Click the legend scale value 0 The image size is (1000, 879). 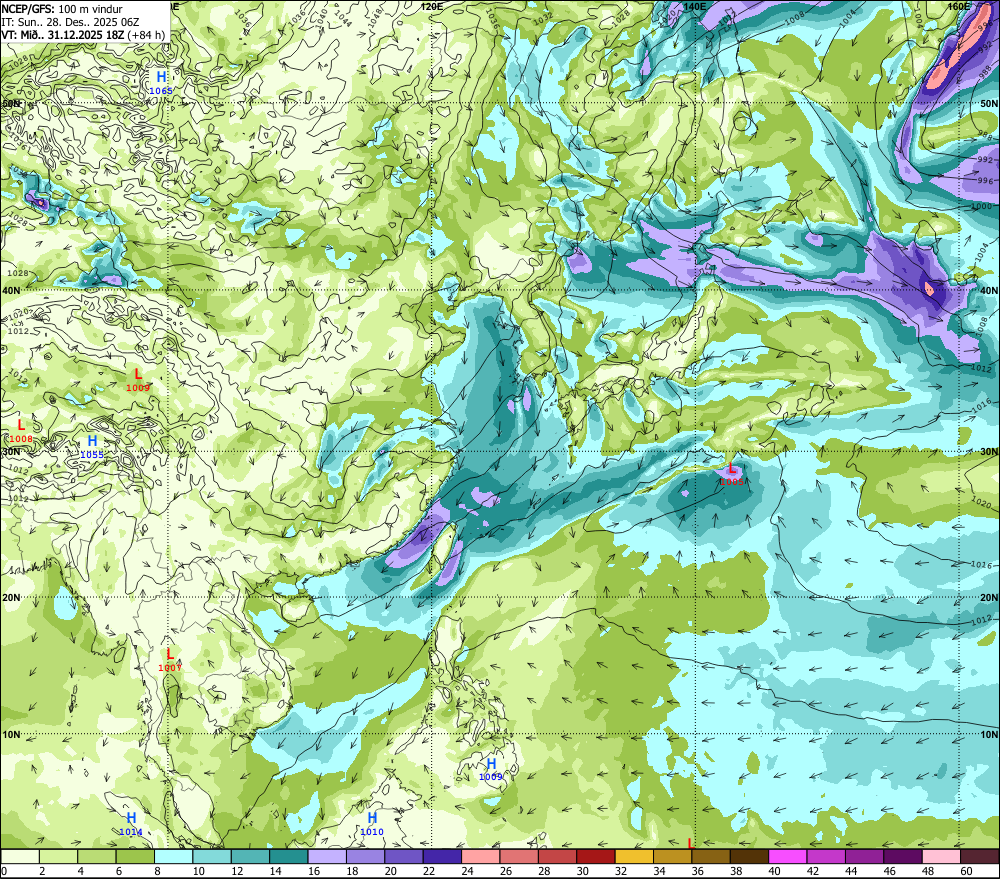[4, 871]
